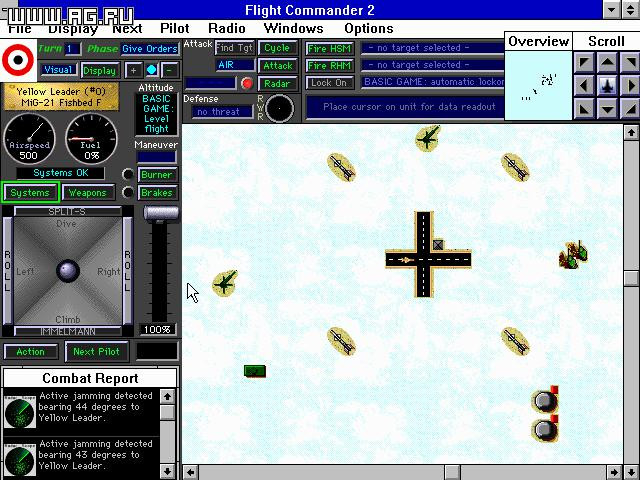Viewport: 640px width, 480px height.
Task: Click the French roundel insignia icon
Action: click(x=18, y=60)
